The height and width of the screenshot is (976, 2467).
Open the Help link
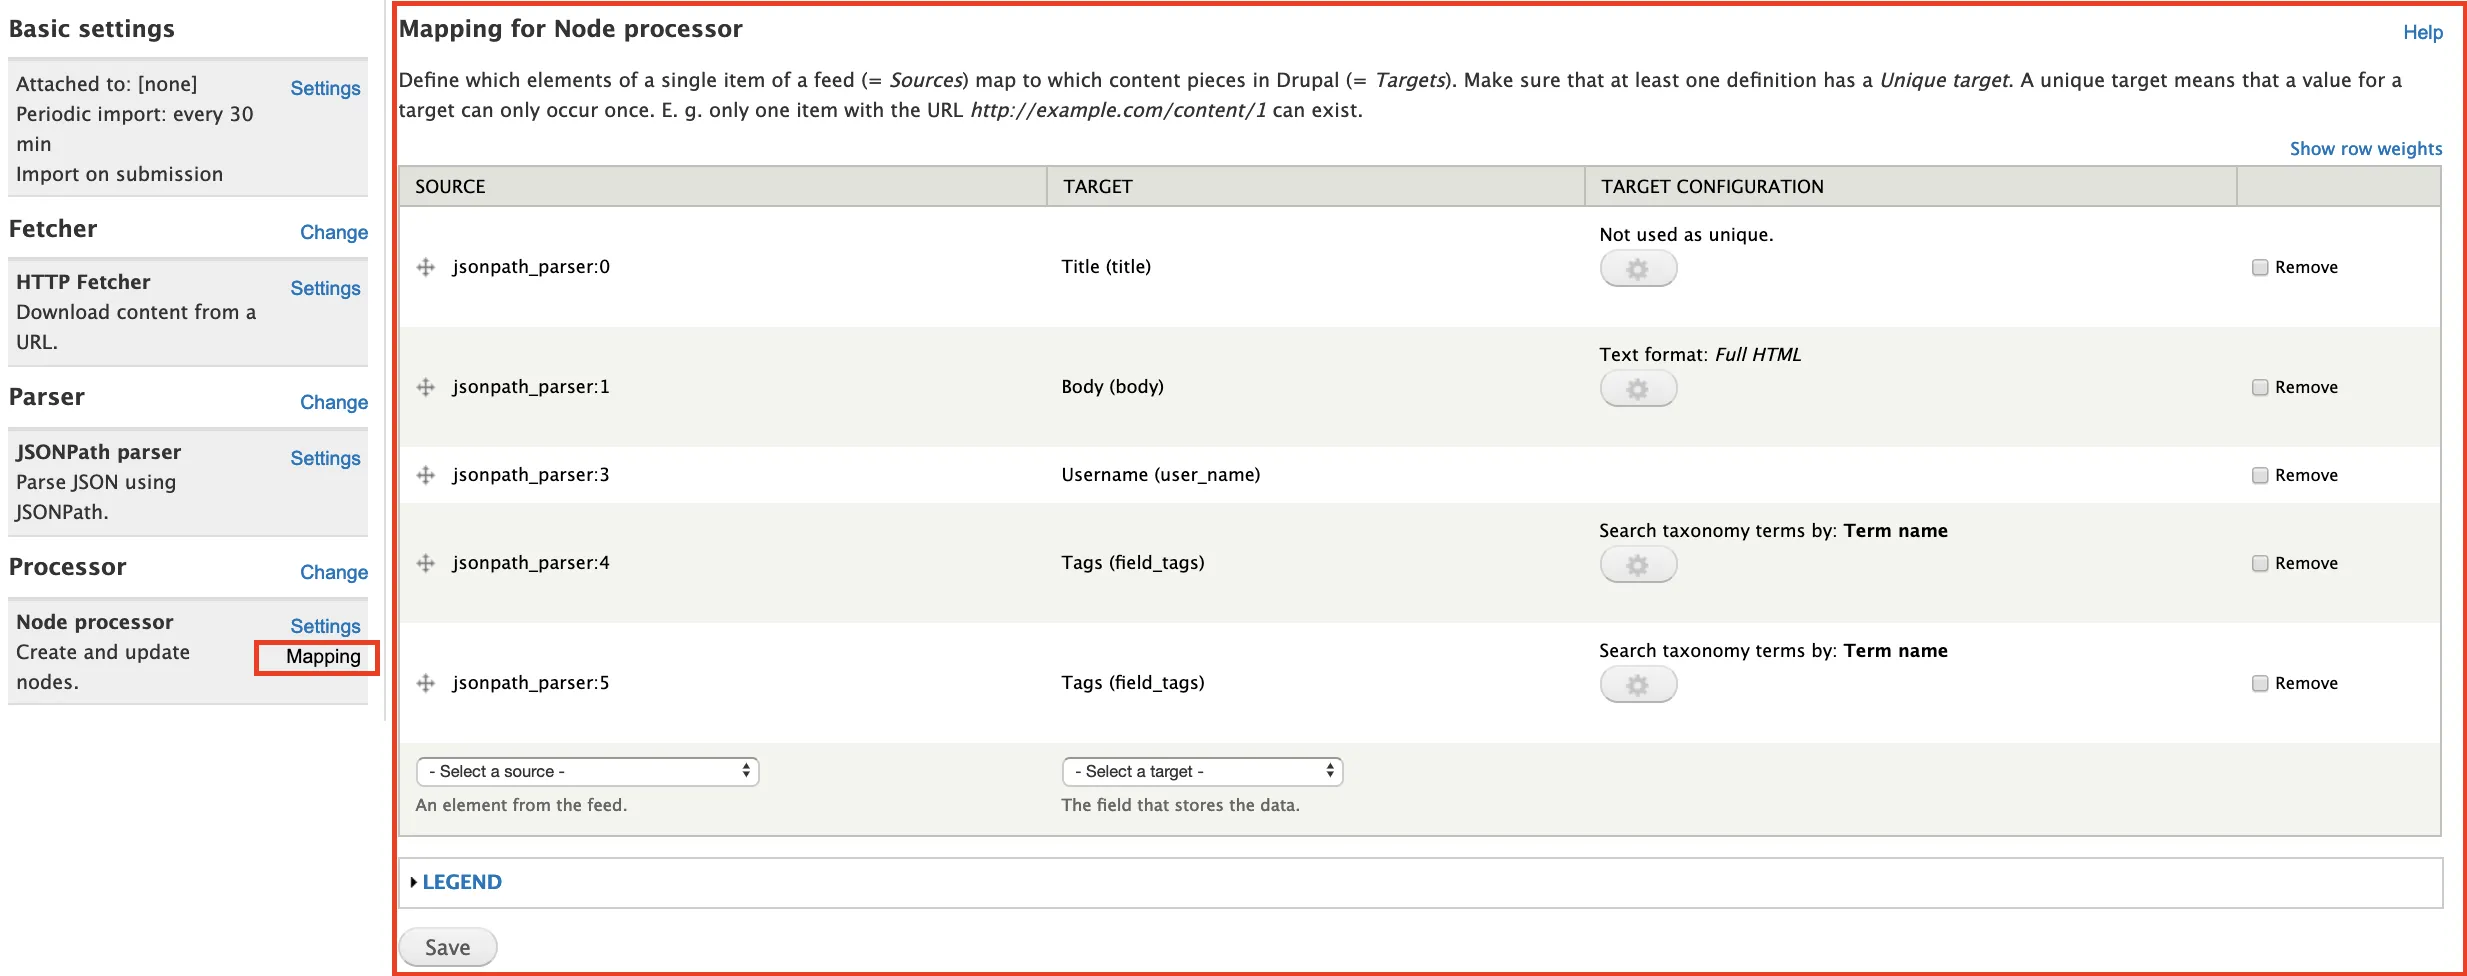pos(2422,32)
